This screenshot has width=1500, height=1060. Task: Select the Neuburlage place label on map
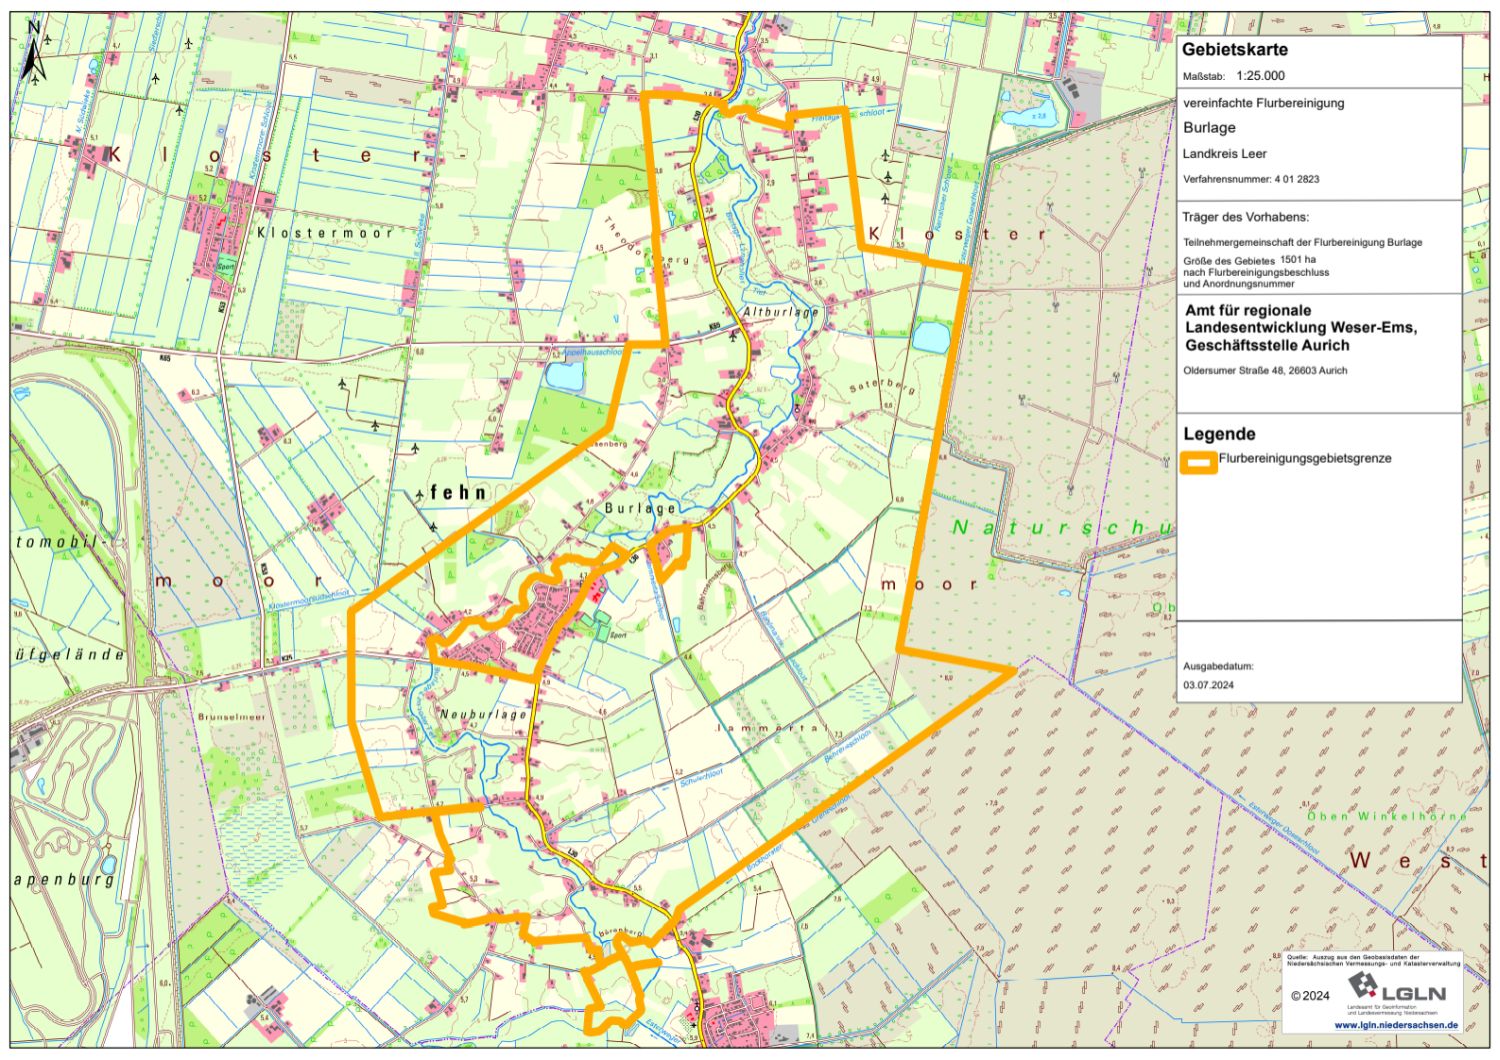click(483, 715)
